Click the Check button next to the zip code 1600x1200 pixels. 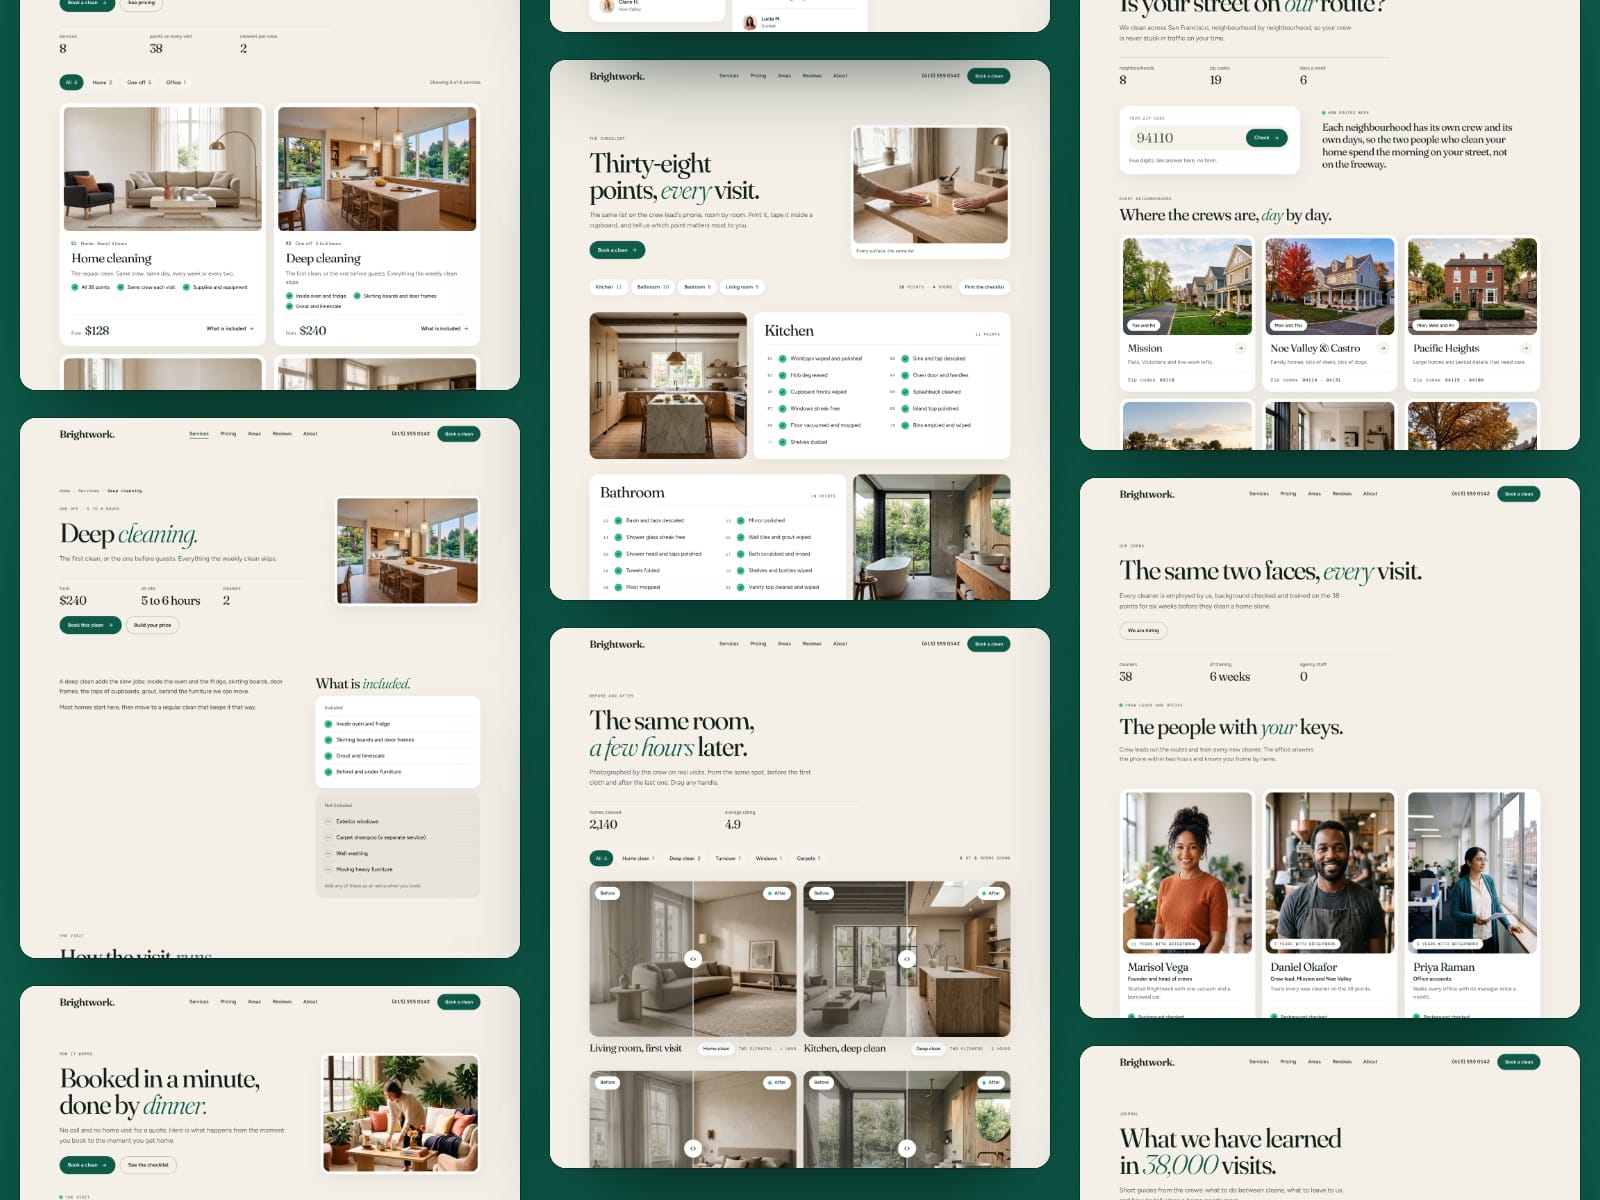point(1266,138)
